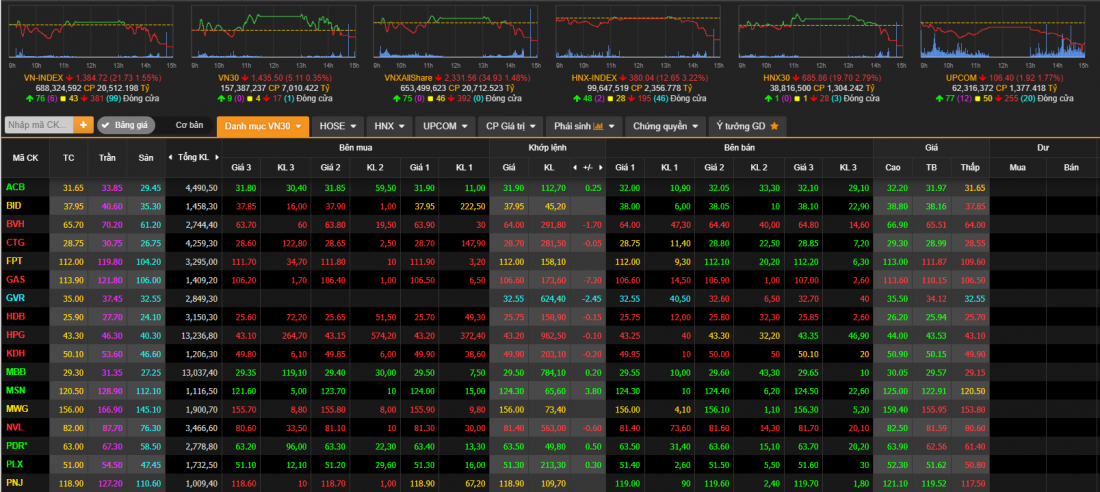This screenshot has width=1100, height=492.
Task: Select the FPT ticker symbol
Action: coord(14,261)
